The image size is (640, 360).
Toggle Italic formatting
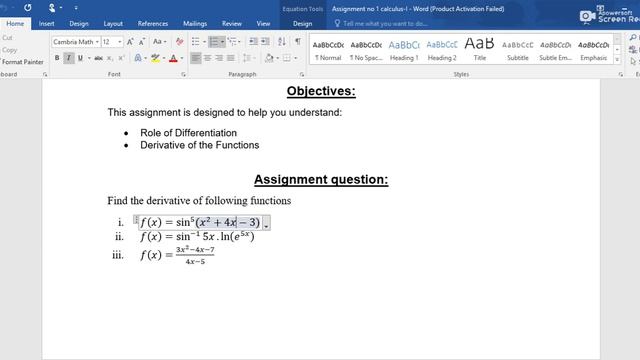69,58
